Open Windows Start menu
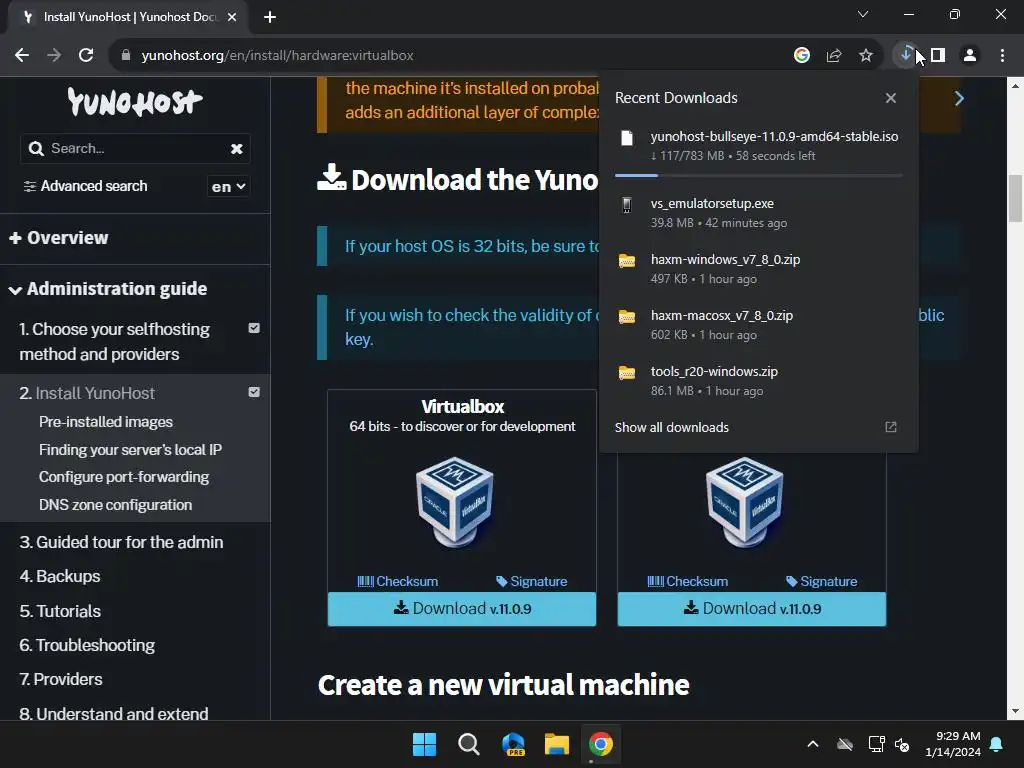The image size is (1024, 768). coord(424,744)
